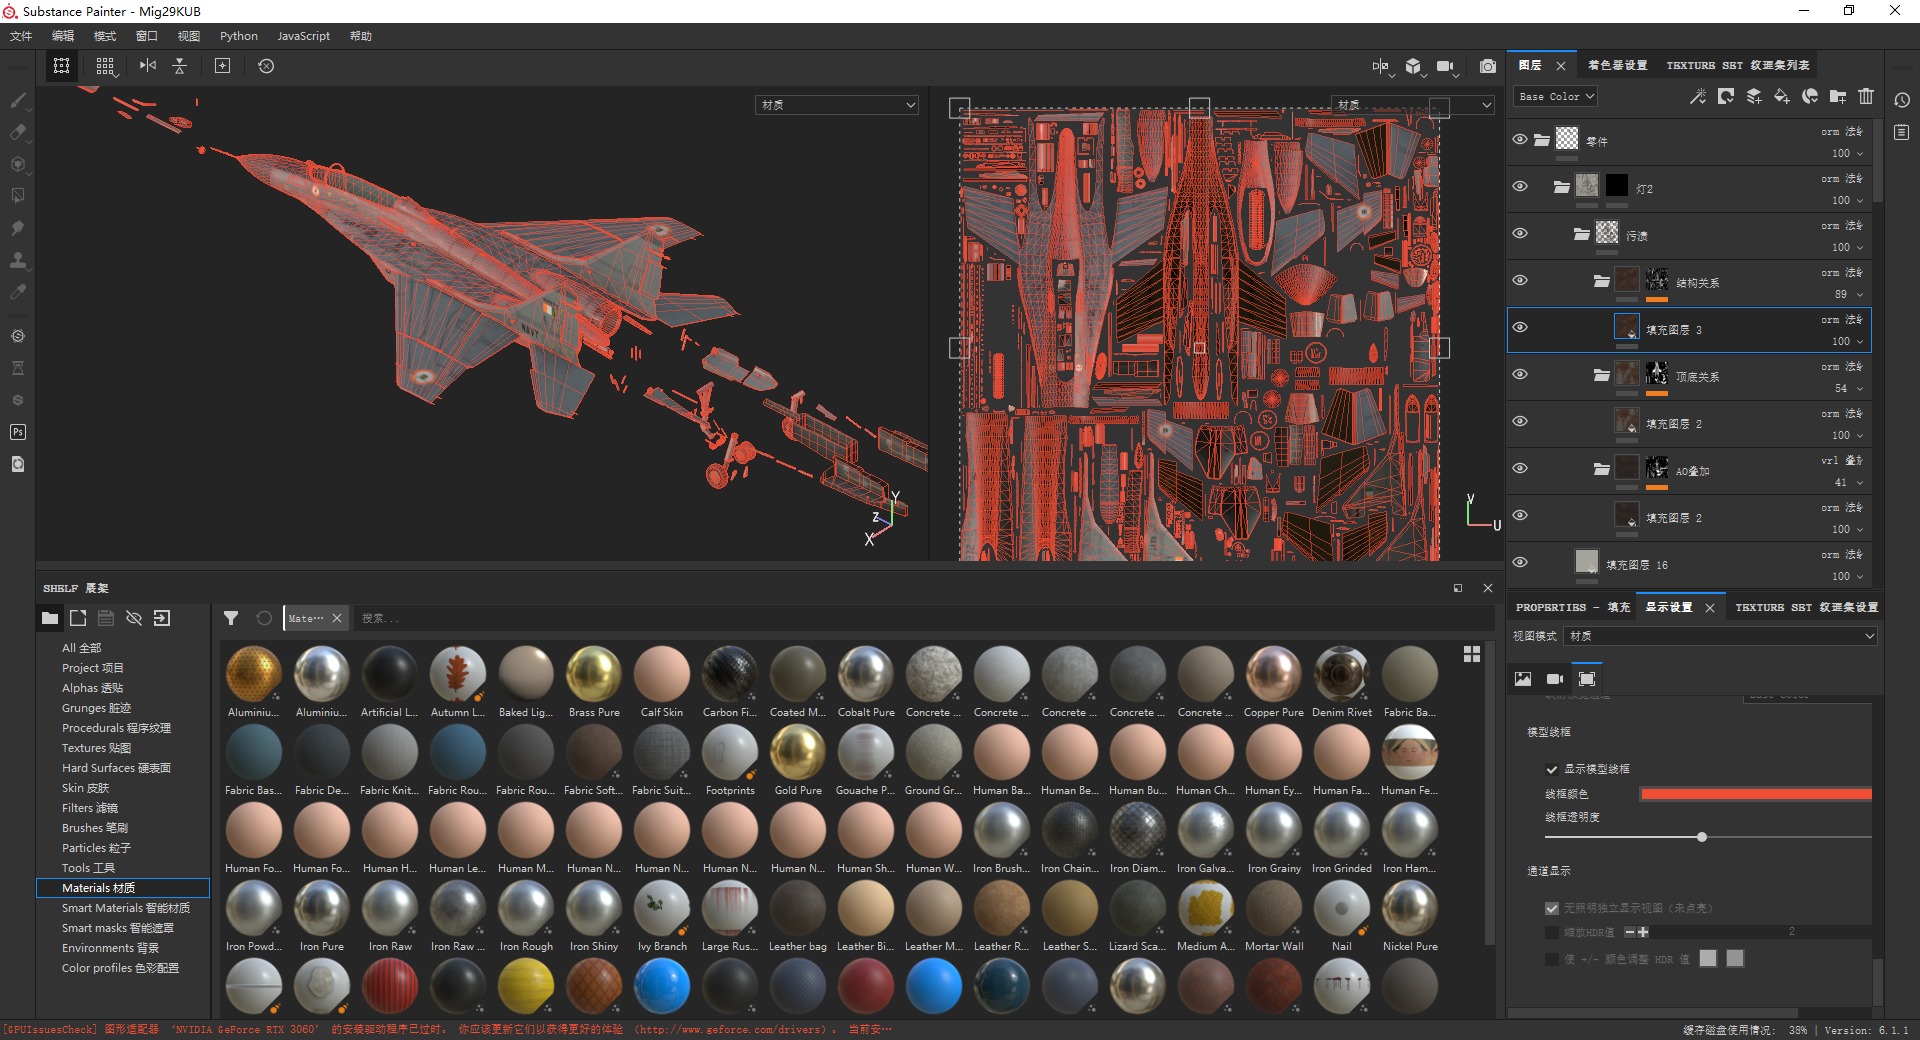The width and height of the screenshot is (1920, 1040).
Task: Click the shelf filter funnel icon
Action: [231, 618]
